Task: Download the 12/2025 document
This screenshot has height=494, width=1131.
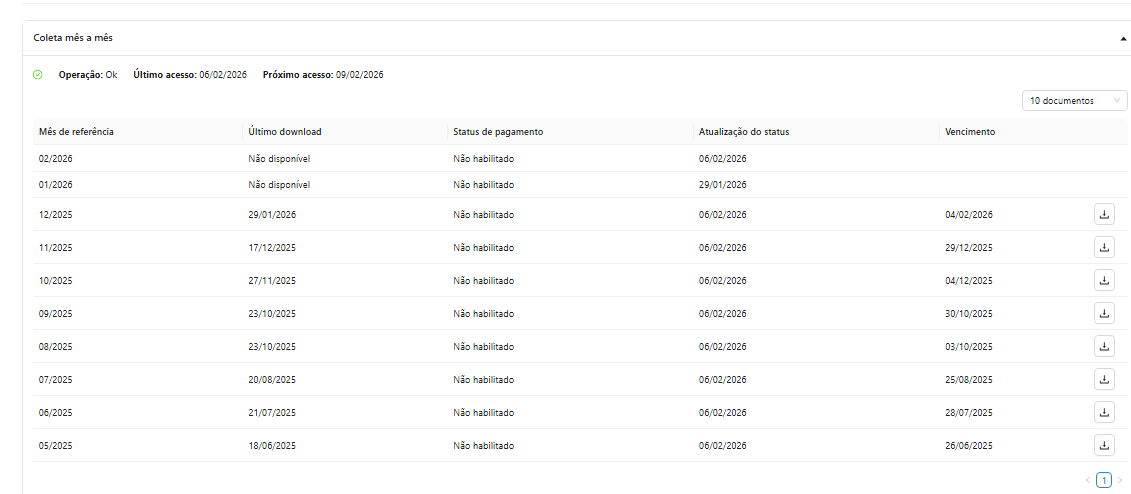Action: tap(1104, 214)
